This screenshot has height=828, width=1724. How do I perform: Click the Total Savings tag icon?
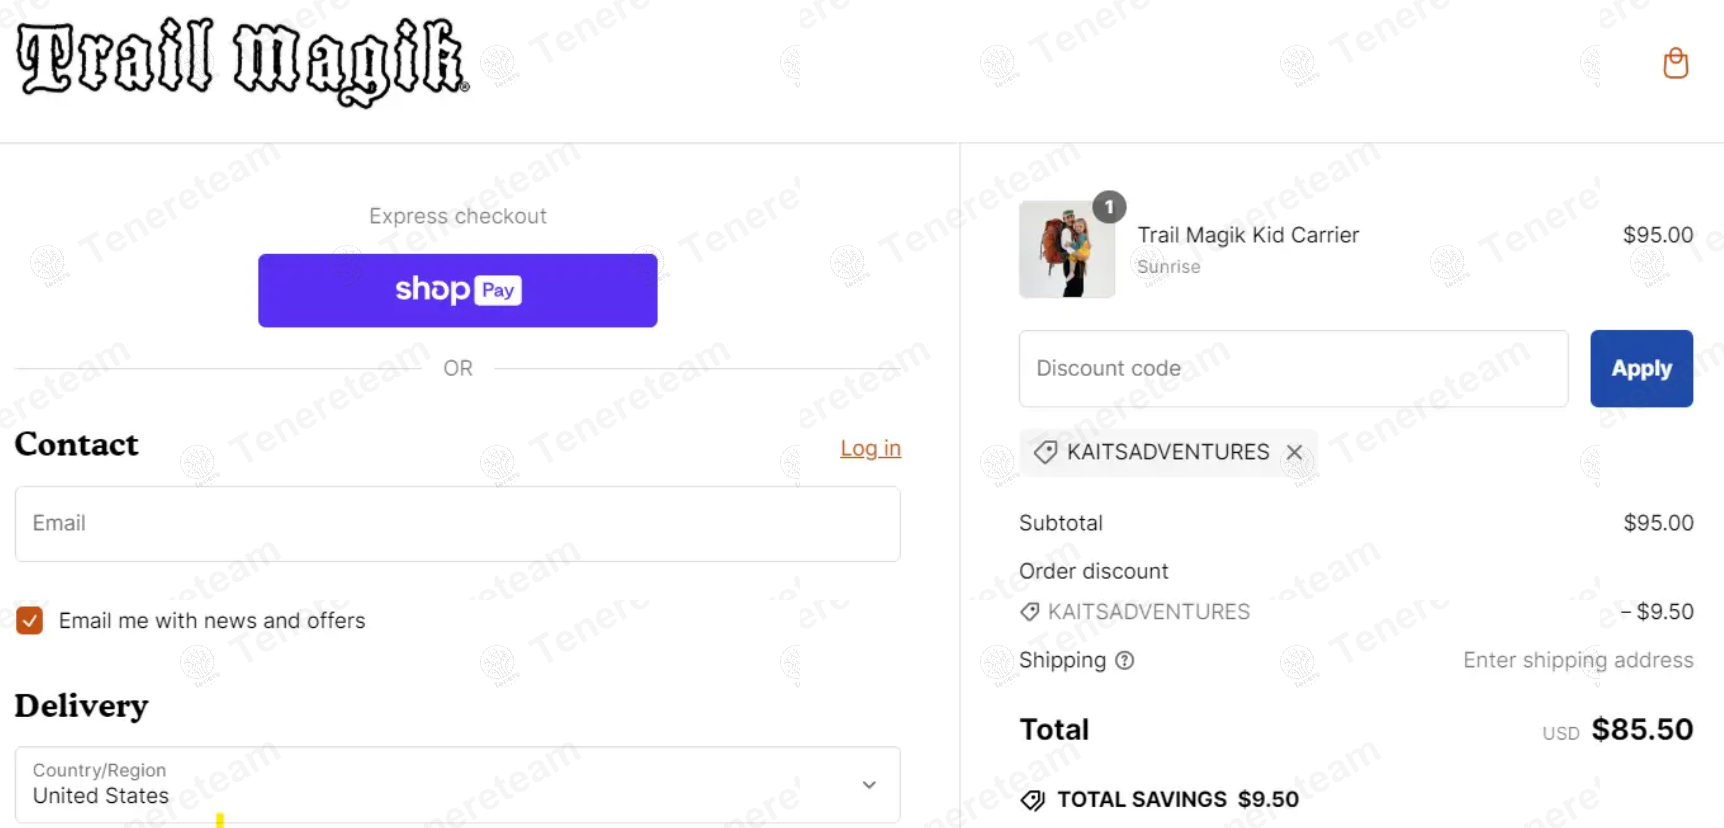1033,800
